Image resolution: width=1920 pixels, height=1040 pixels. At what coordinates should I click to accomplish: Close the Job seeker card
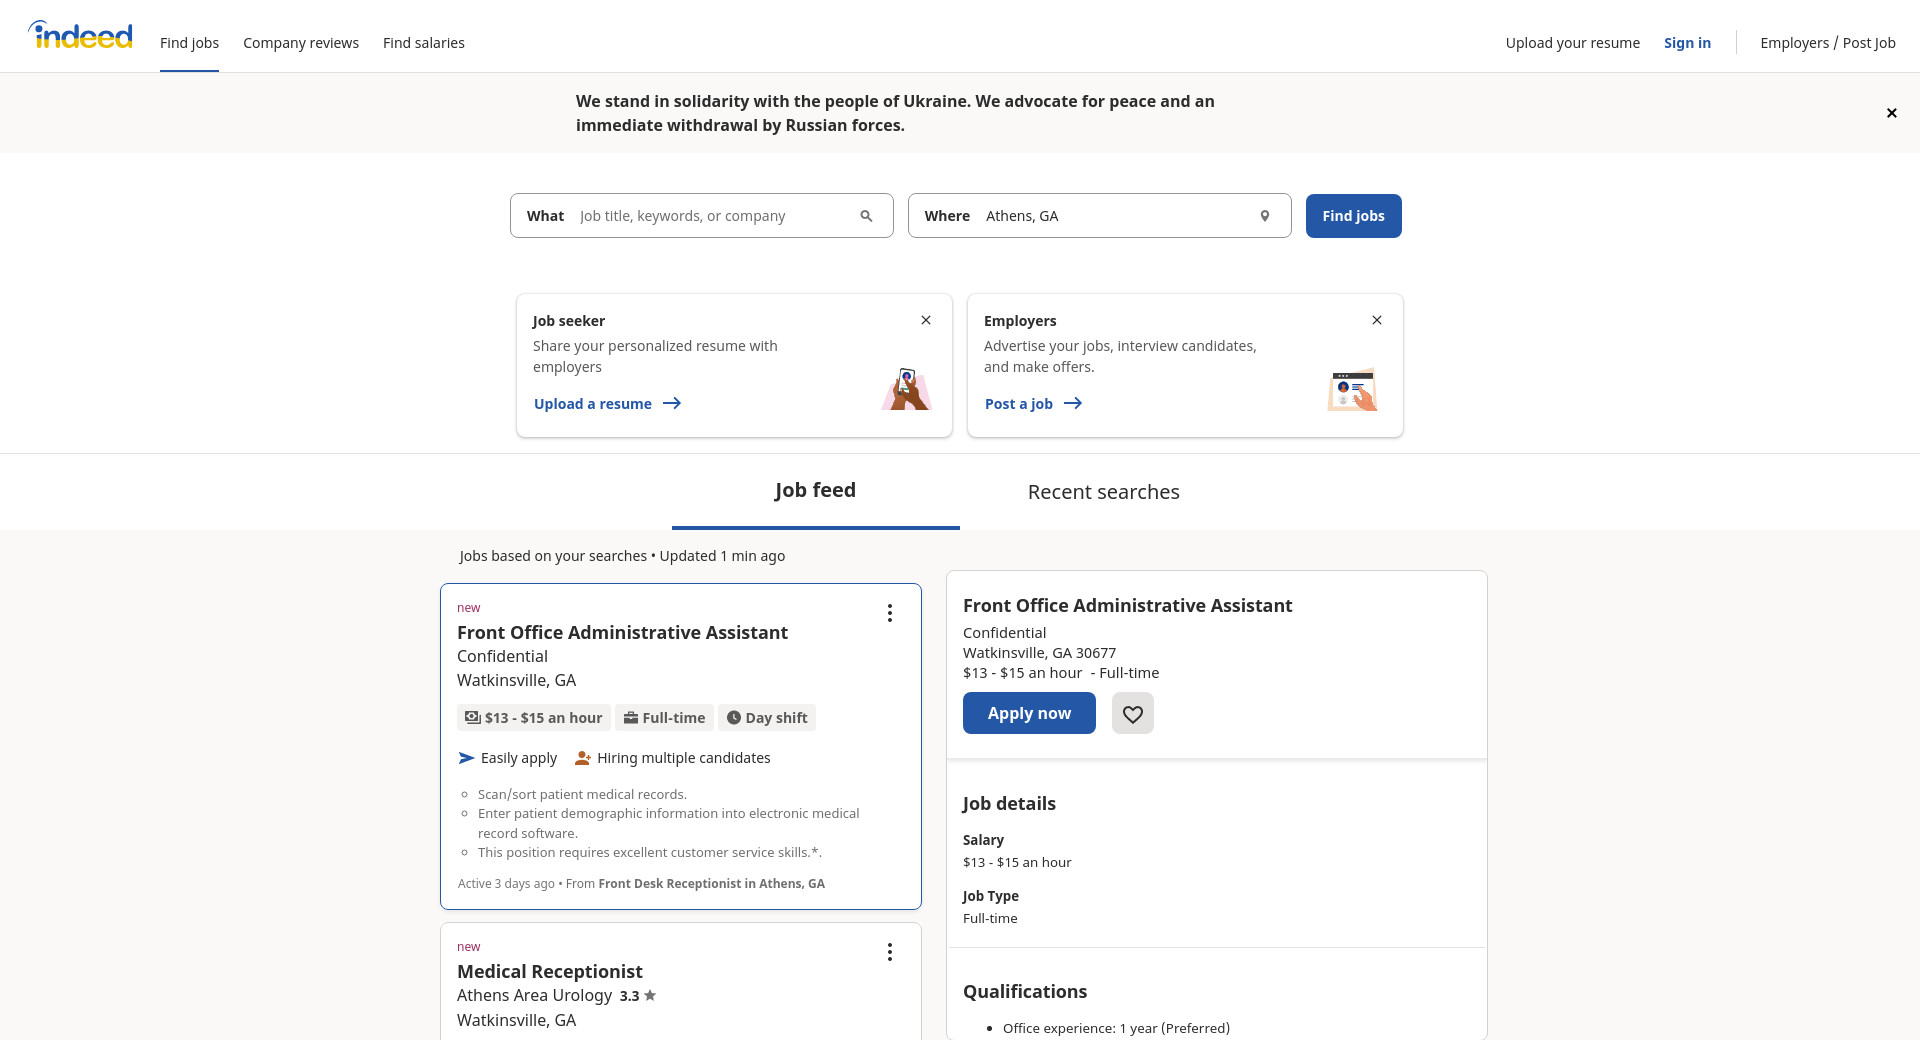click(x=925, y=320)
